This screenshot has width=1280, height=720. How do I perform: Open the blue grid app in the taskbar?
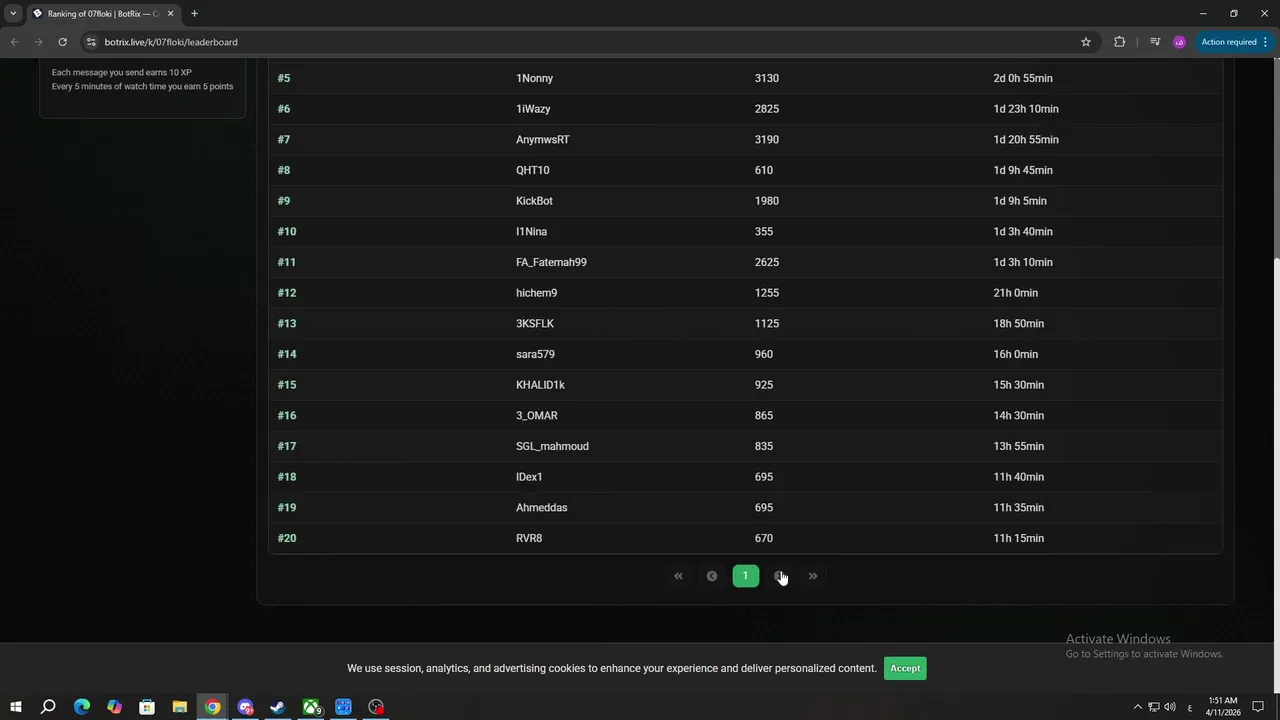[343, 707]
